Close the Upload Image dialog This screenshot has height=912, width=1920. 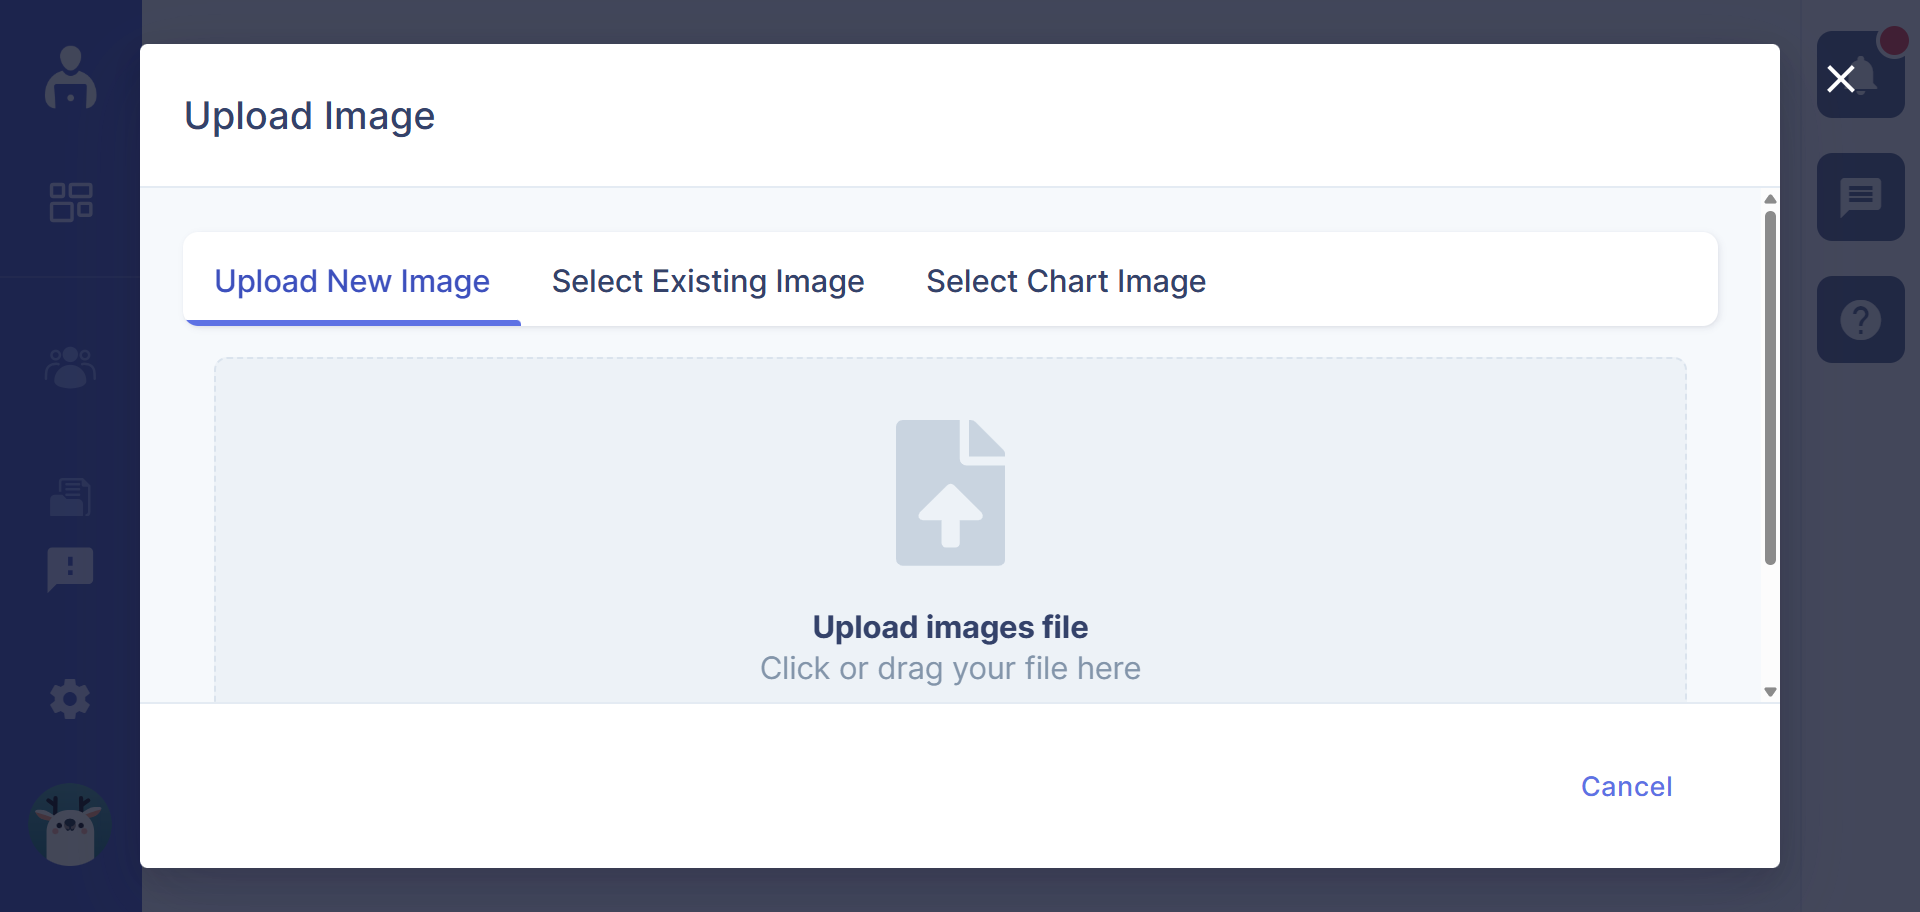(x=1843, y=79)
